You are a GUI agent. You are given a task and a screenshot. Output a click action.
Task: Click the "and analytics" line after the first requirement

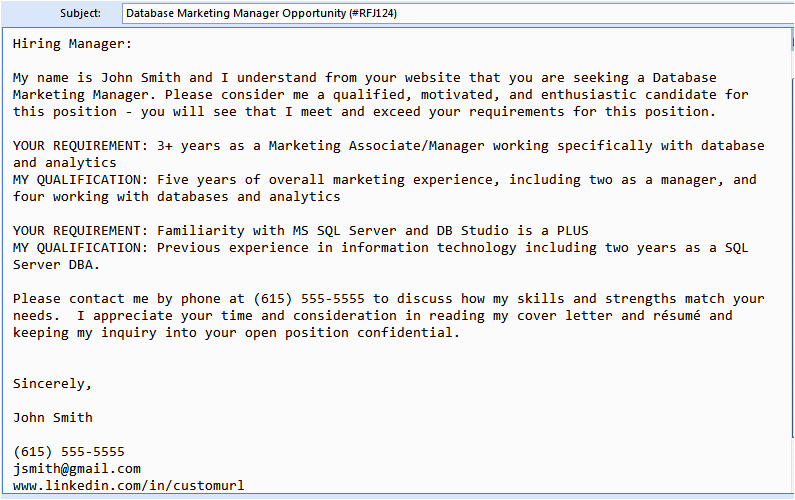point(65,162)
